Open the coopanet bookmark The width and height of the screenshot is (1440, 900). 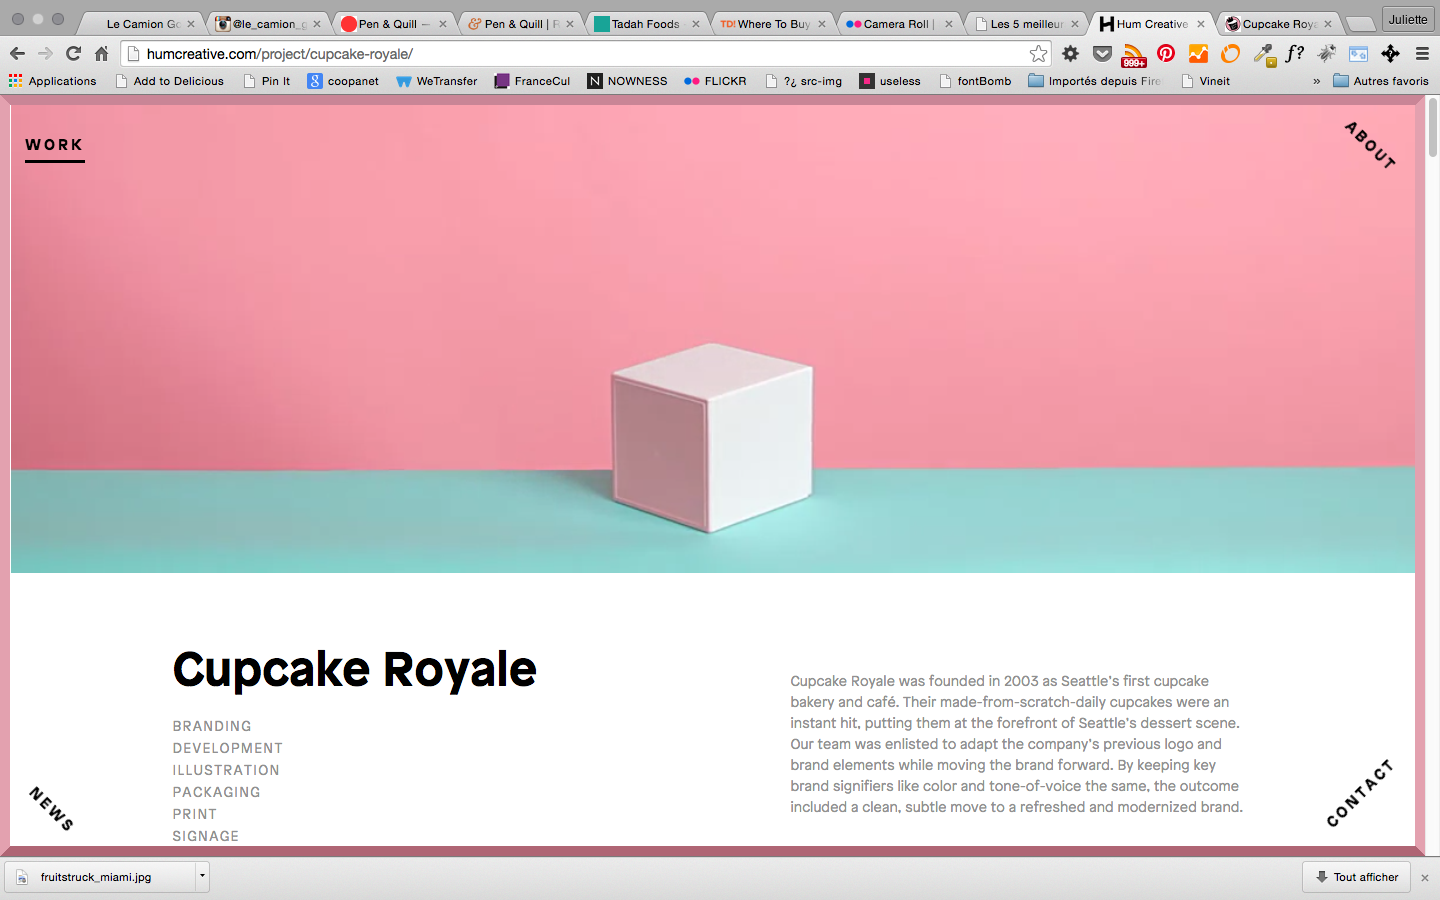[x=343, y=81]
